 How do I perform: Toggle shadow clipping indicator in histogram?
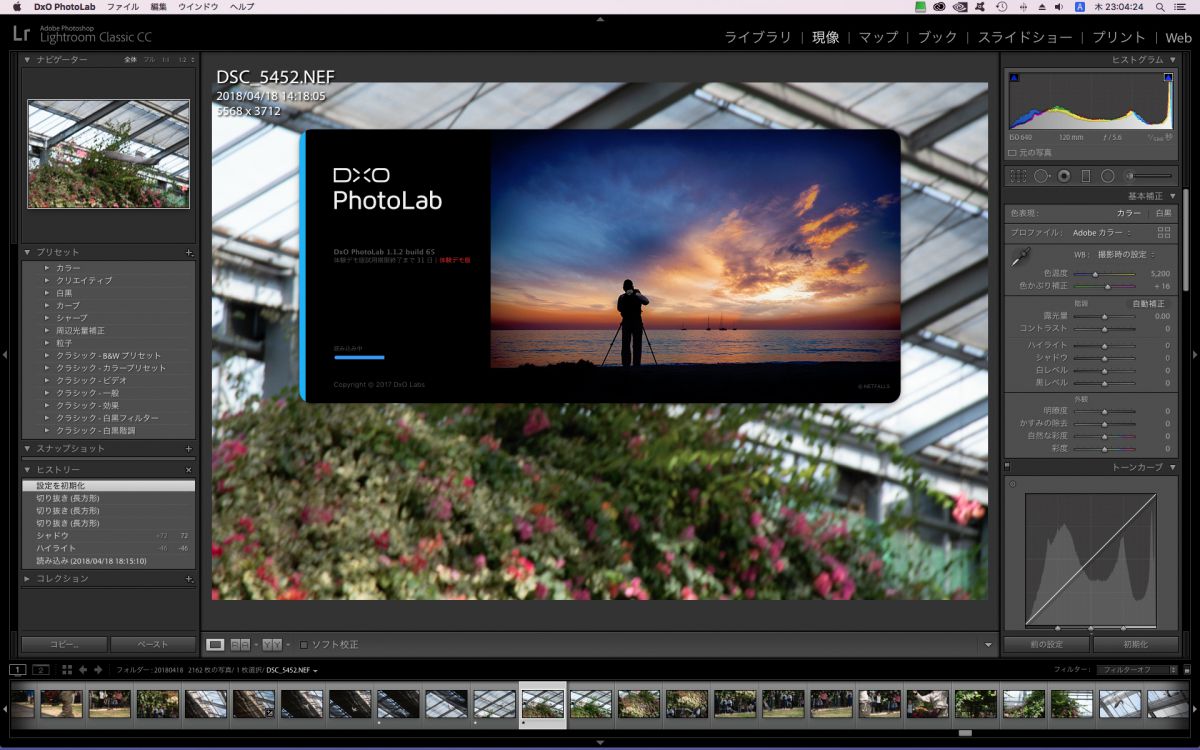[1014, 77]
